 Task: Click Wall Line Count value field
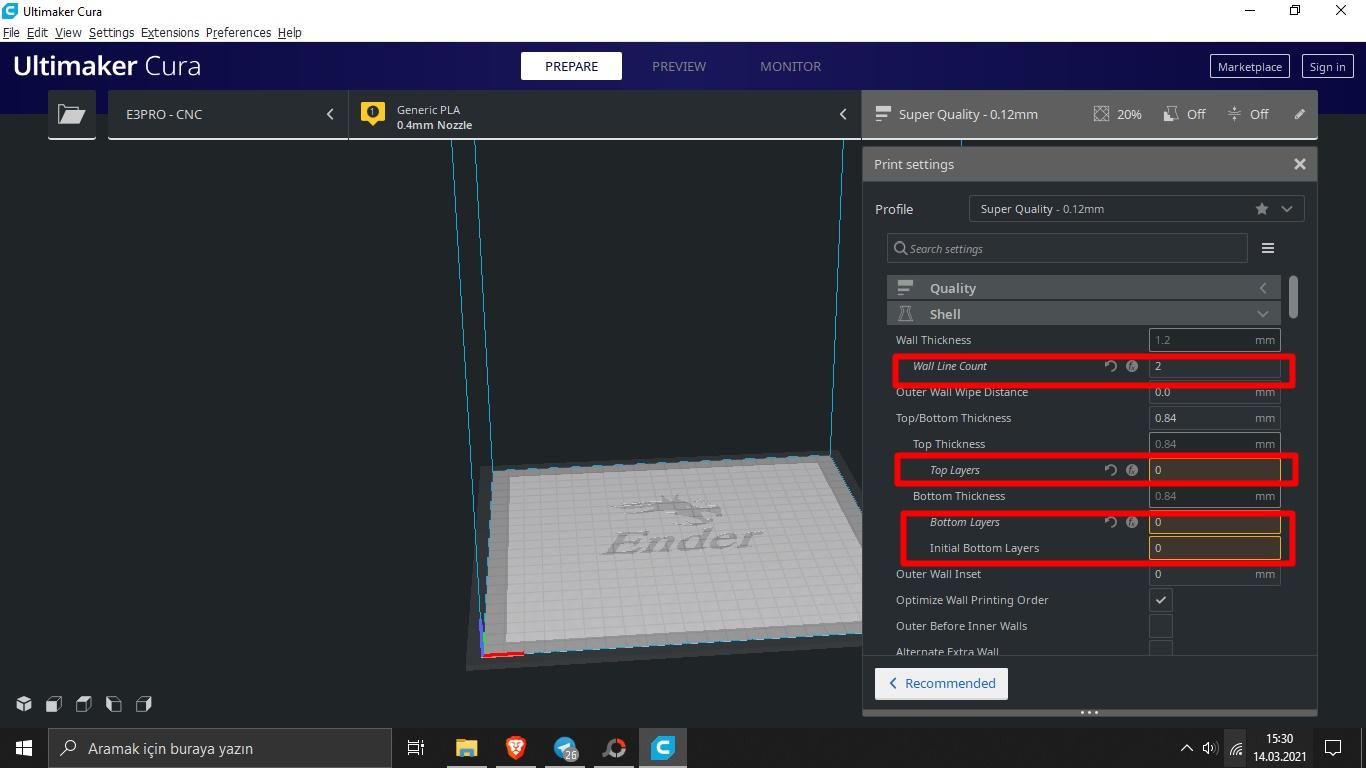1214,366
